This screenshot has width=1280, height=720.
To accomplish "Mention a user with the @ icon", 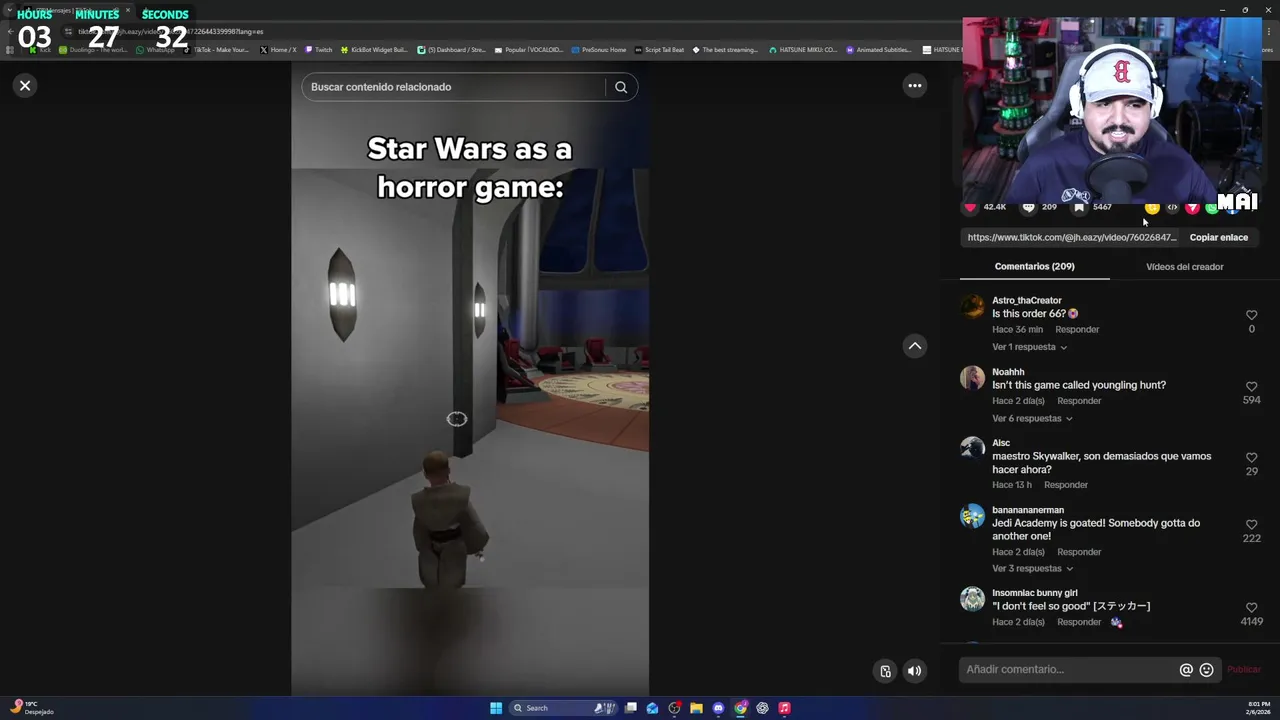I will 1186,670.
